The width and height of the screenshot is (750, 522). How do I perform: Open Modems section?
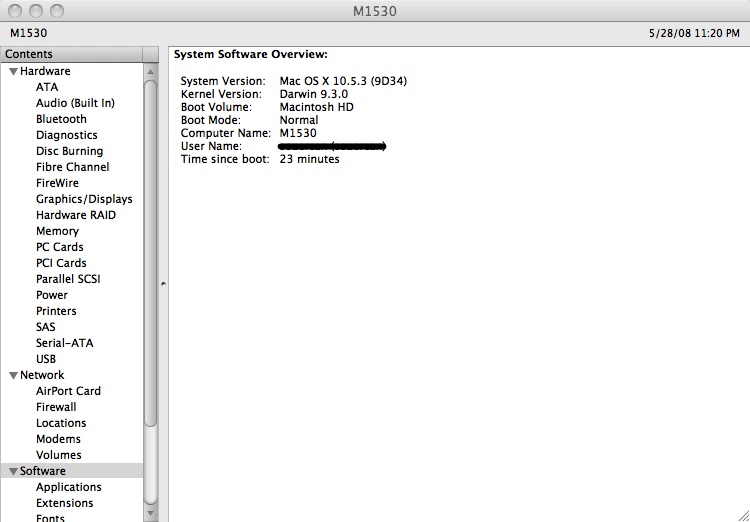click(x=58, y=439)
